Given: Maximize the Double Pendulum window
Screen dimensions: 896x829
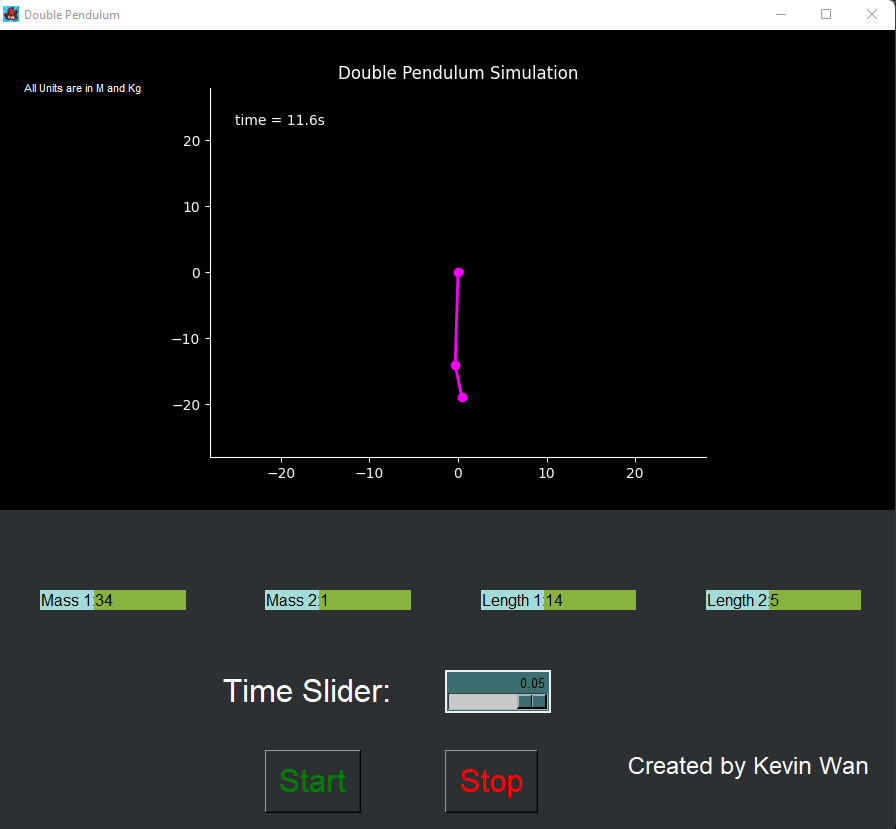Looking at the screenshot, I should pyautogui.click(x=827, y=14).
